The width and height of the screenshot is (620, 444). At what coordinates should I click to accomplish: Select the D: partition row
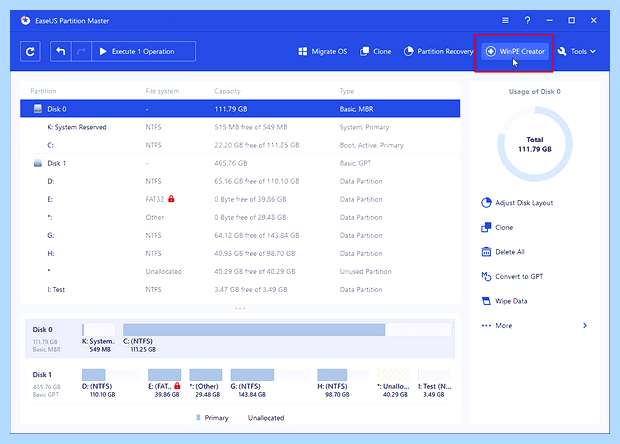click(x=240, y=181)
